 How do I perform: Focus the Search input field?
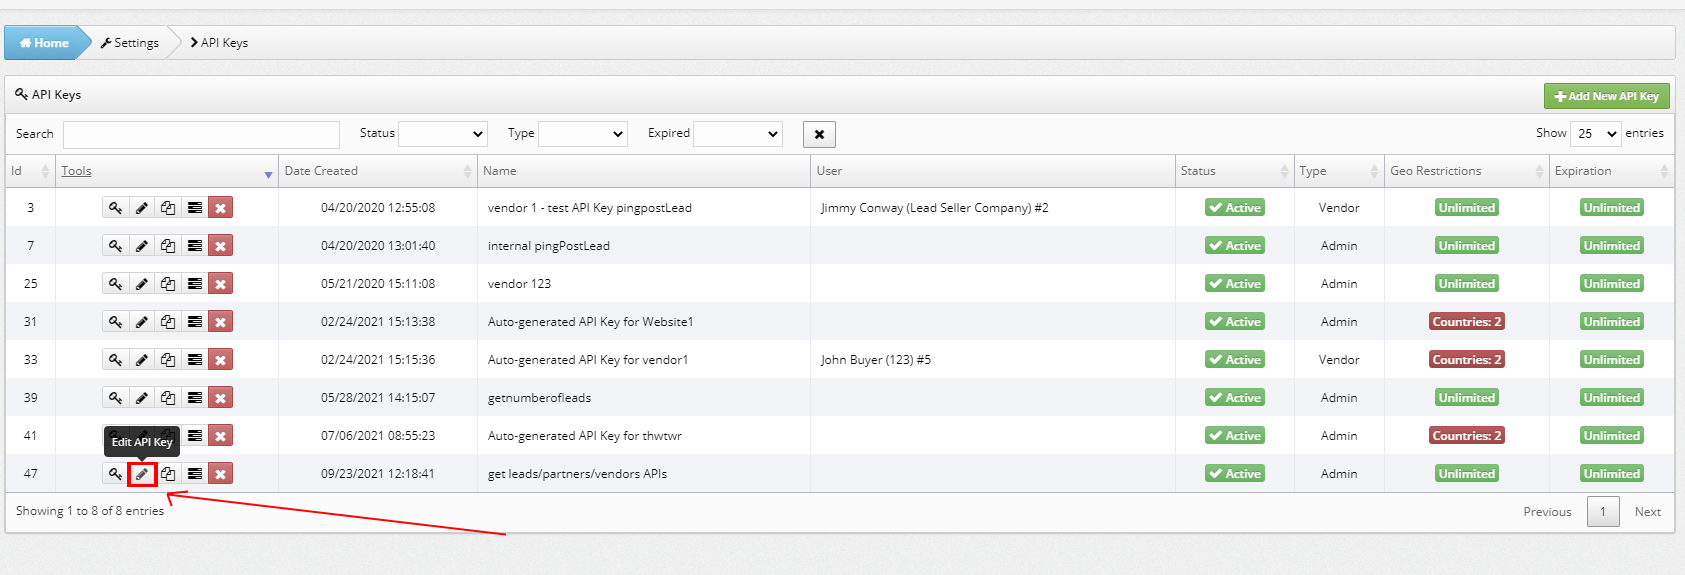[x=201, y=134]
